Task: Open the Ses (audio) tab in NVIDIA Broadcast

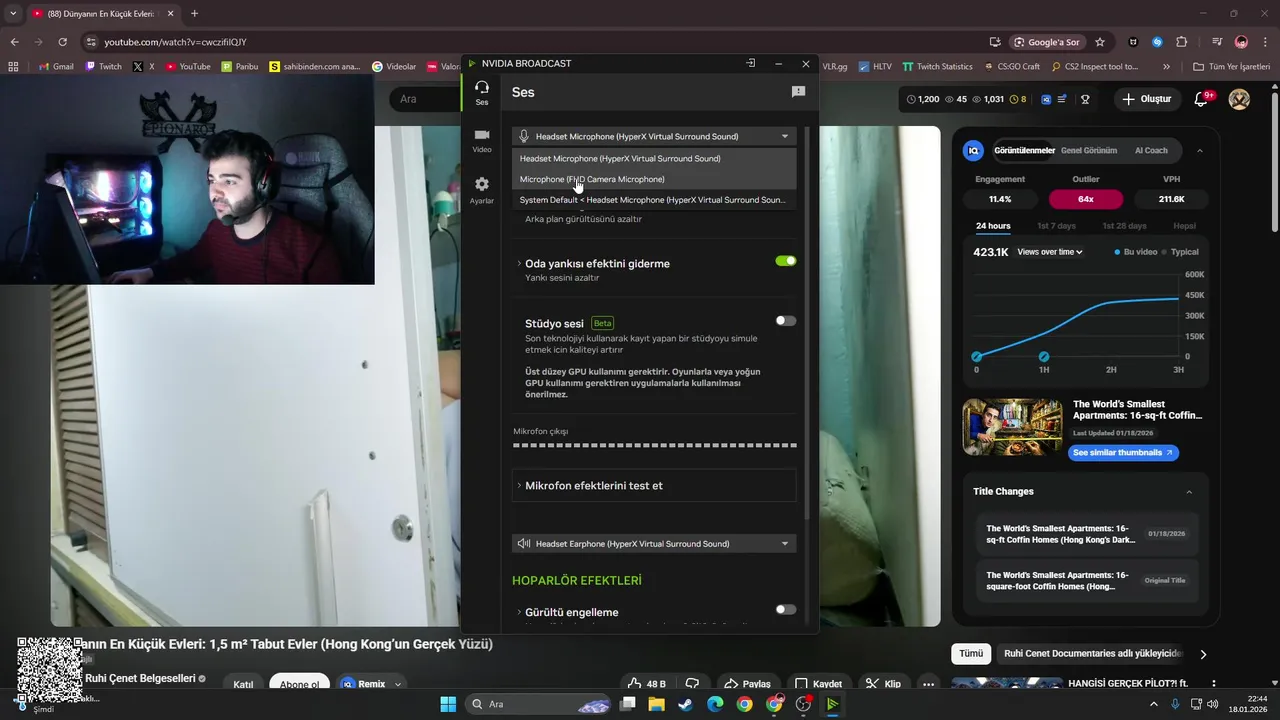Action: click(482, 93)
